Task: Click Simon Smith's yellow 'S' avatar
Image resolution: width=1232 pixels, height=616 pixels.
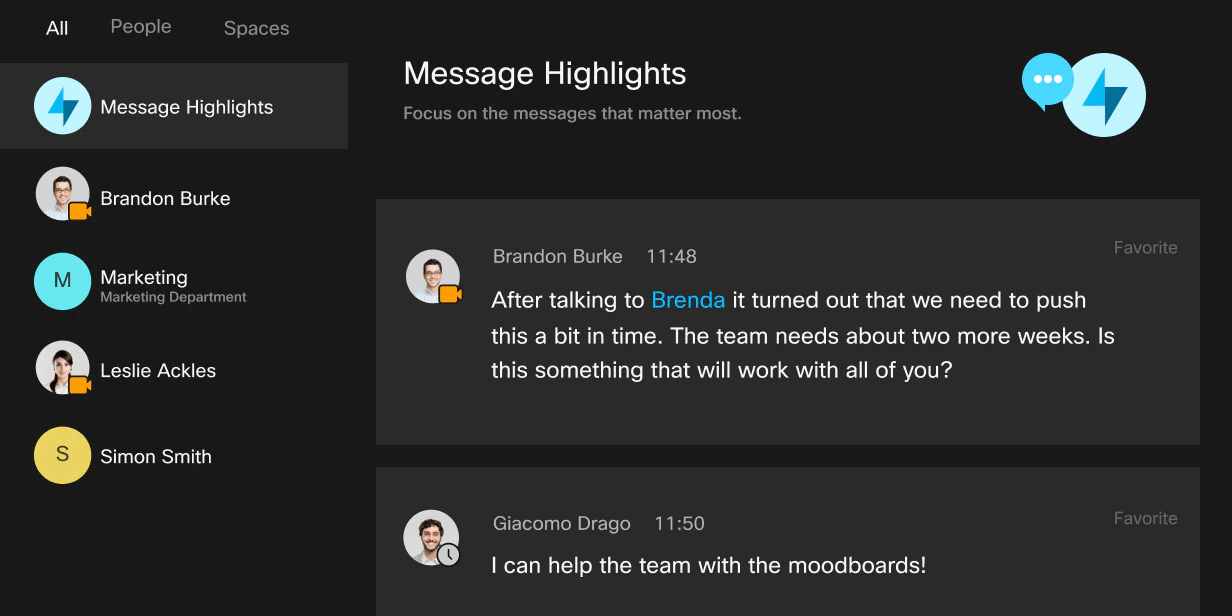Action: click(62, 455)
